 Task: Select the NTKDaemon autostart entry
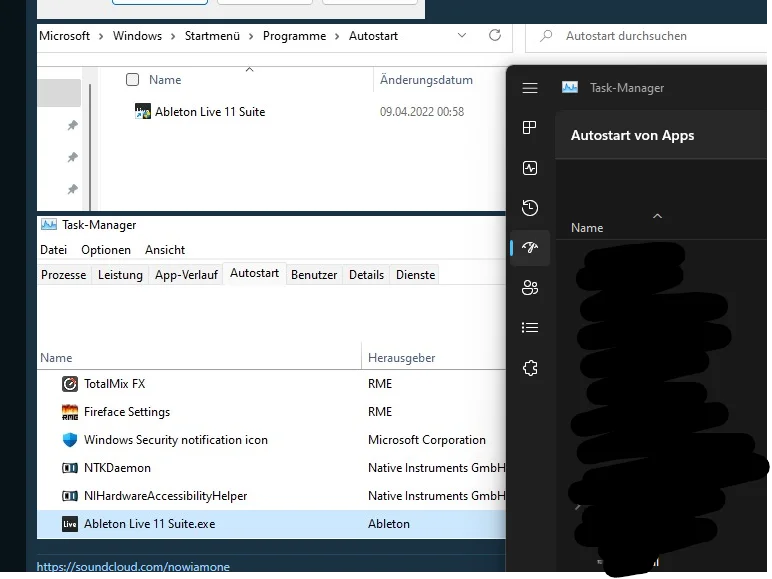271,468
